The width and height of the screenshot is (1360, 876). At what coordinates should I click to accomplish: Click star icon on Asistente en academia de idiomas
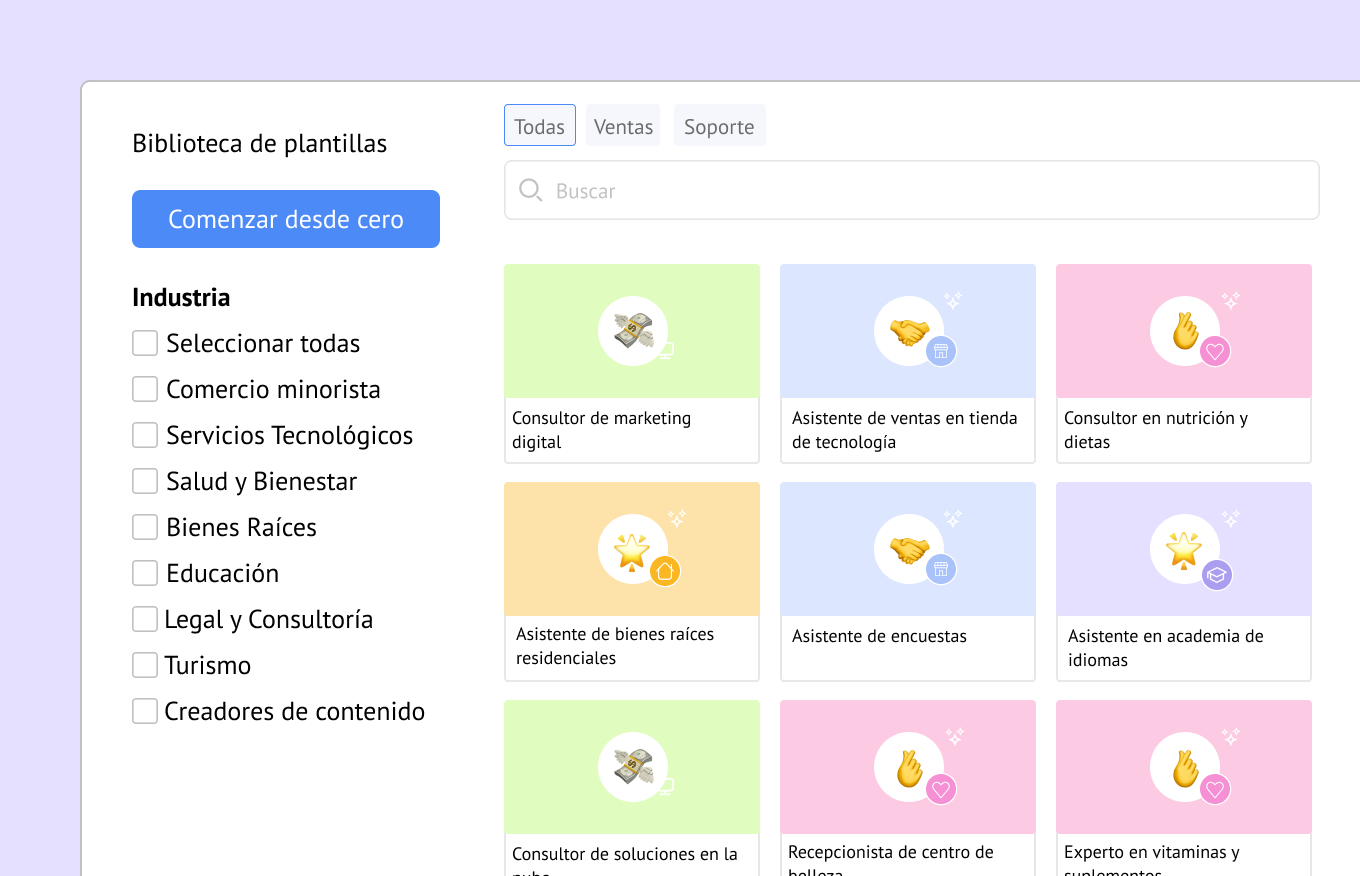[x=1185, y=549]
